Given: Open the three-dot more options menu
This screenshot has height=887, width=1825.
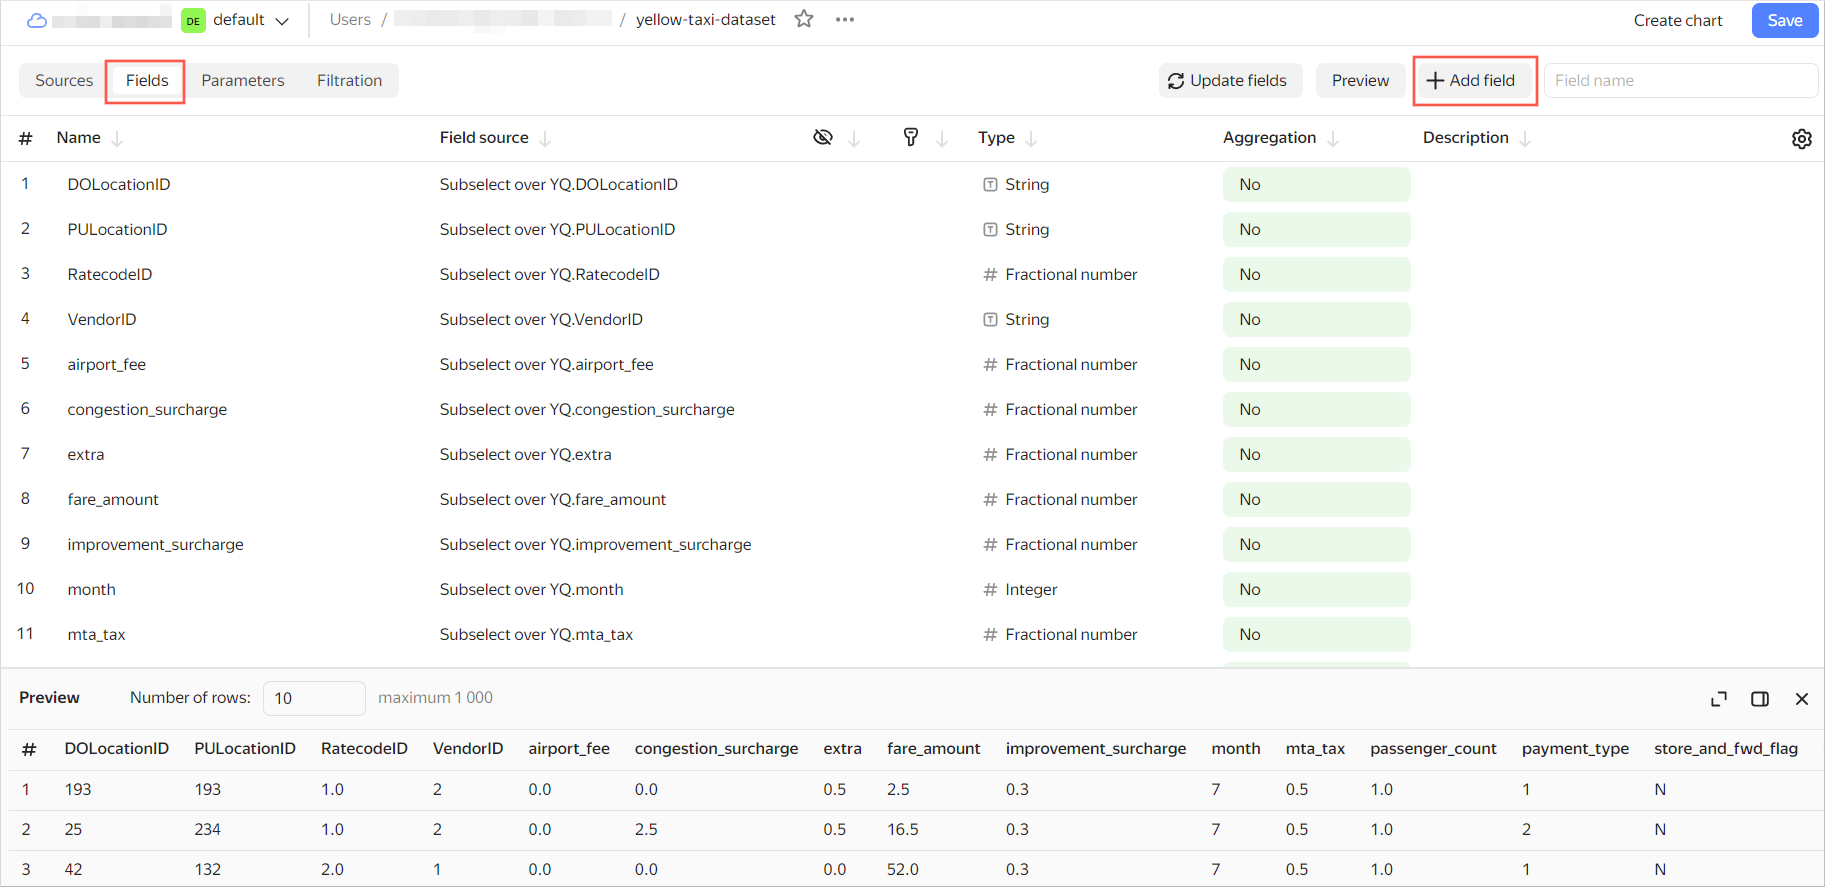Looking at the screenshot, I should [x=845, y=19].
